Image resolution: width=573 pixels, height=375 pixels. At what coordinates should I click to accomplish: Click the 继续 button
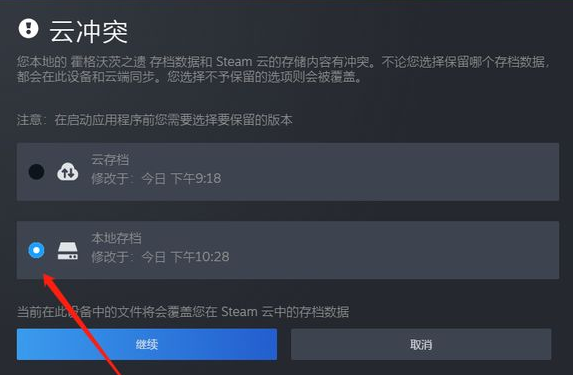[x=147, y=344]
